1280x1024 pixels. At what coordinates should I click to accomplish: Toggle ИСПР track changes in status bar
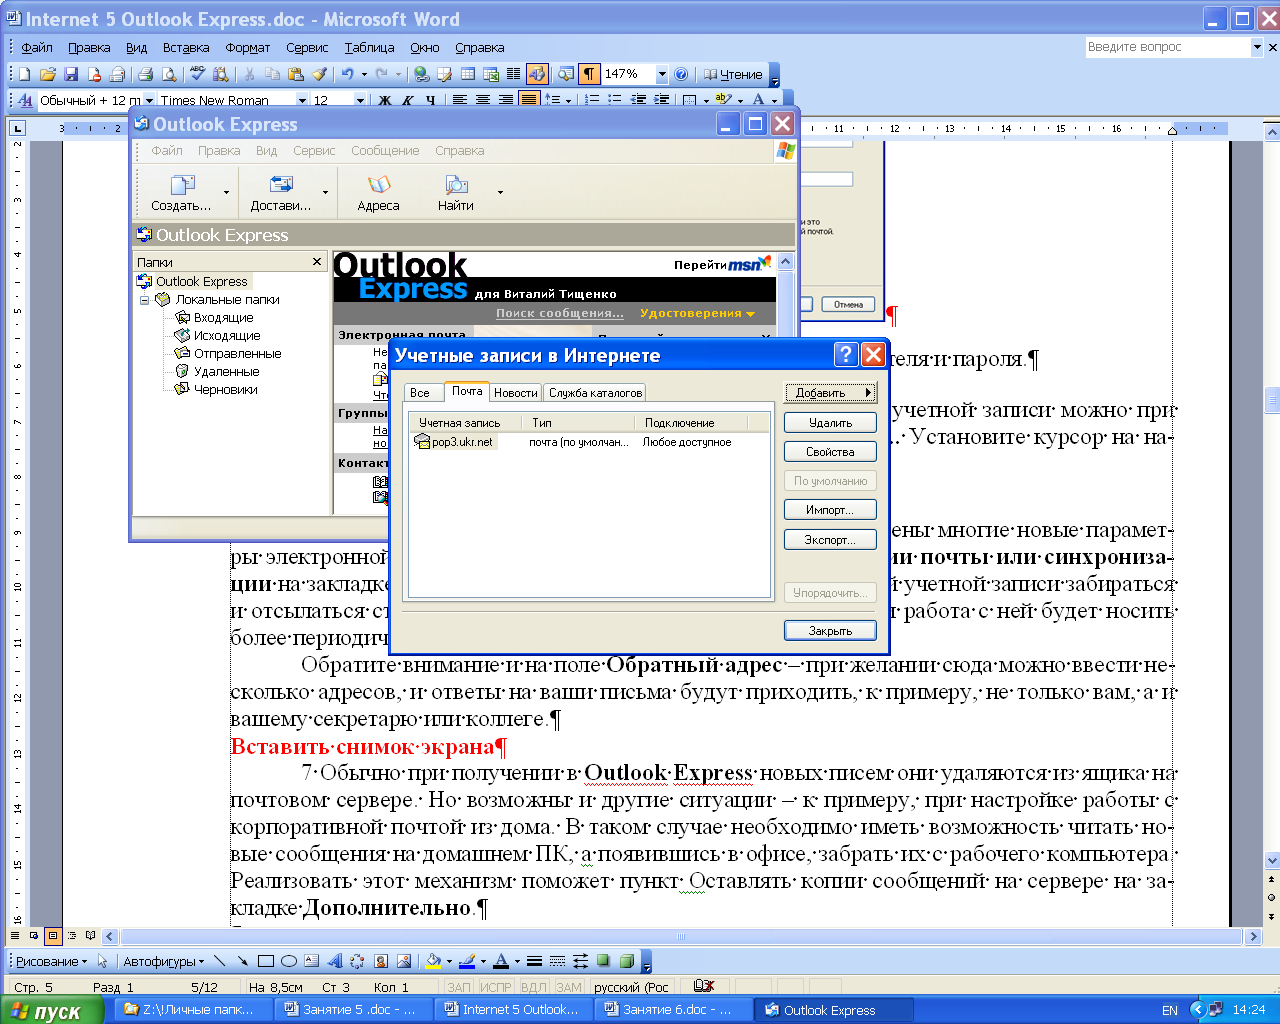pos(496,987)
